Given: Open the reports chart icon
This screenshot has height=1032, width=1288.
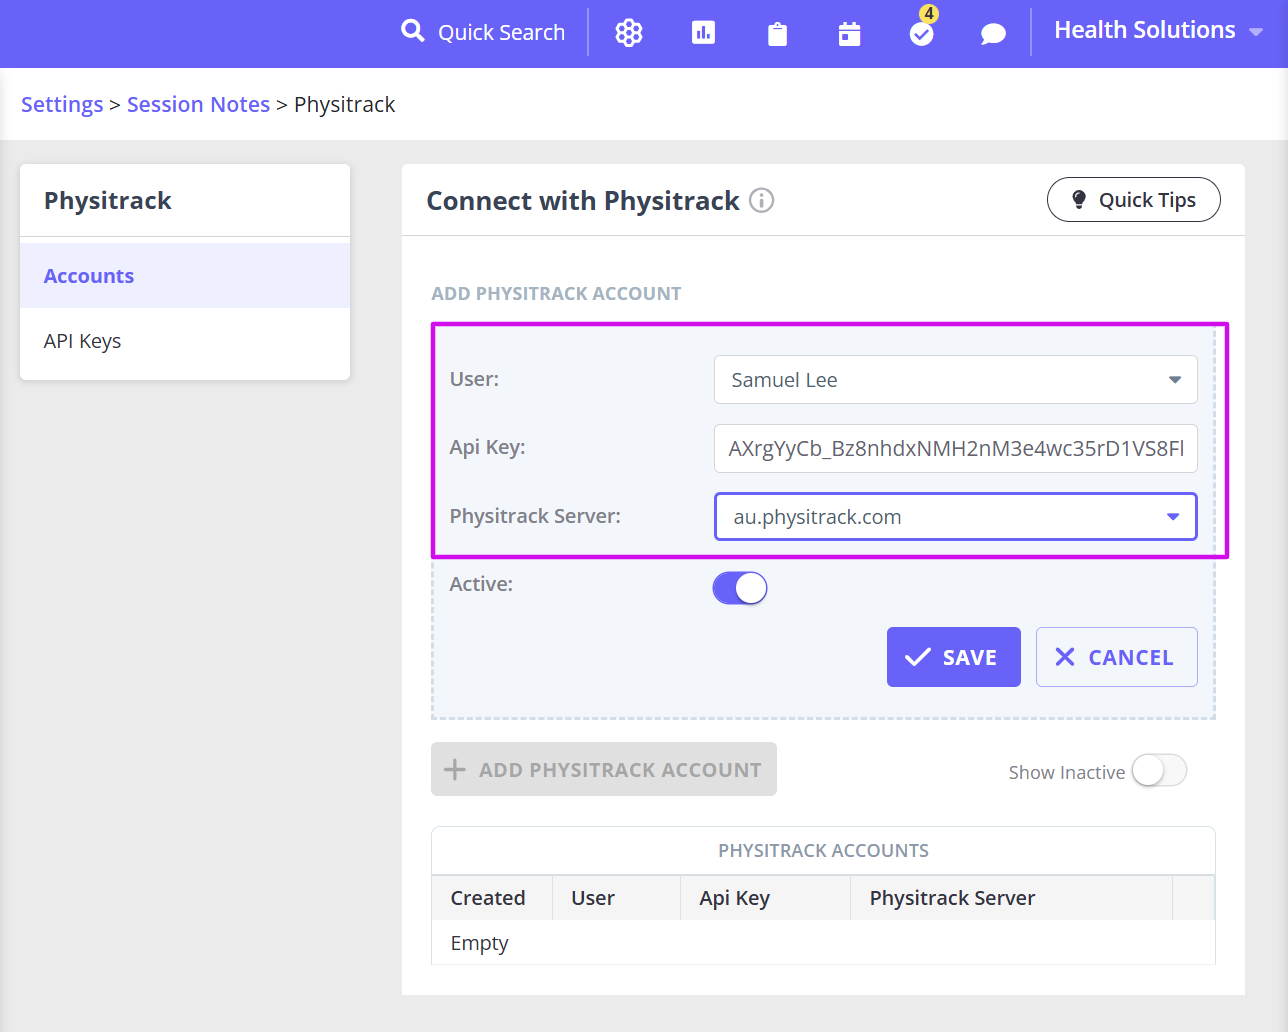Looking at the screenshot, I should (x=703, y=33).
